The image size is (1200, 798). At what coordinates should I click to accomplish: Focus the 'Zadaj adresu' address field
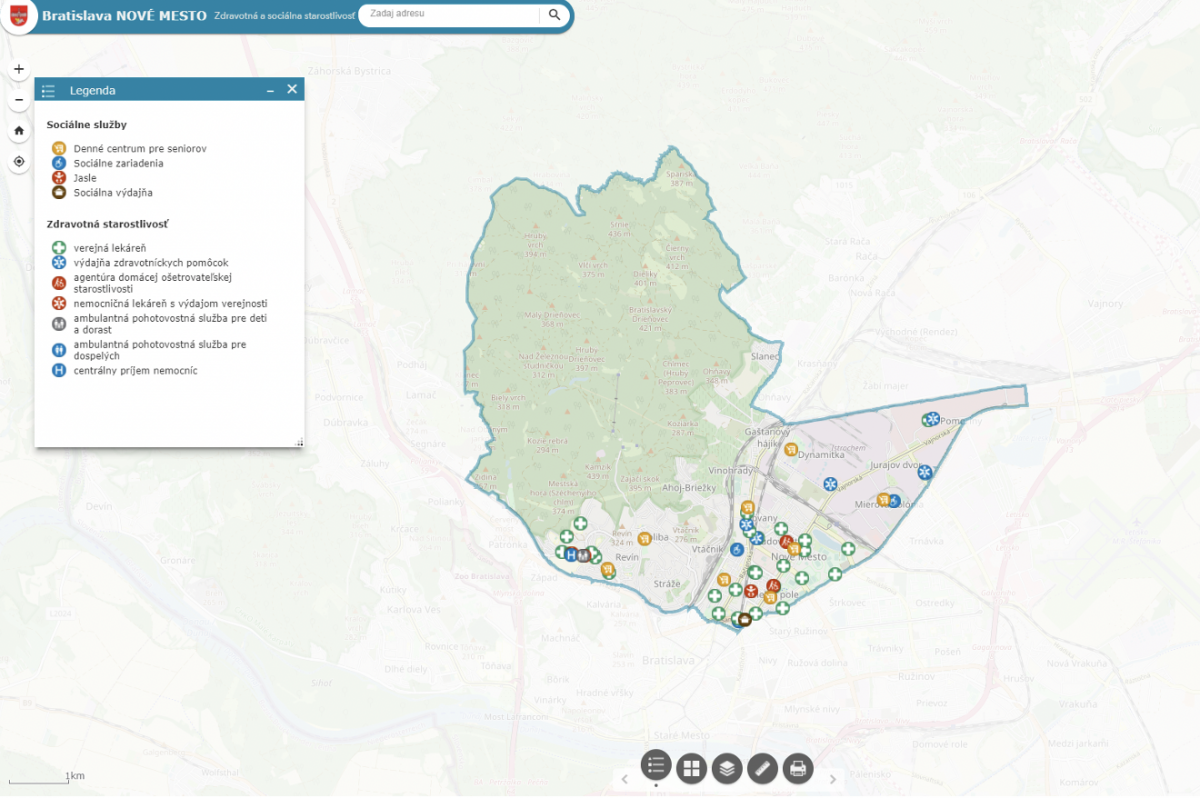pos(450,15)
